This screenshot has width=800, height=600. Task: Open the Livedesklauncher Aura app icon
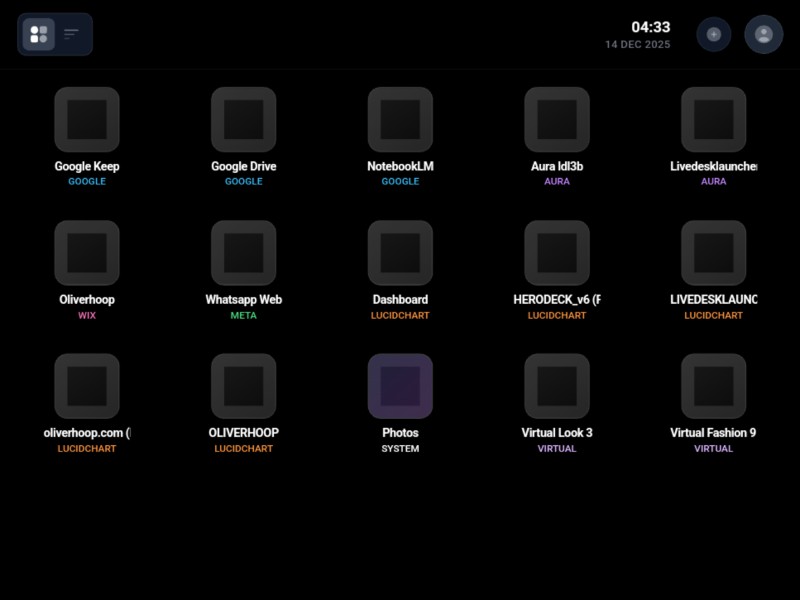pyautogui.click(x=713, y=120)
